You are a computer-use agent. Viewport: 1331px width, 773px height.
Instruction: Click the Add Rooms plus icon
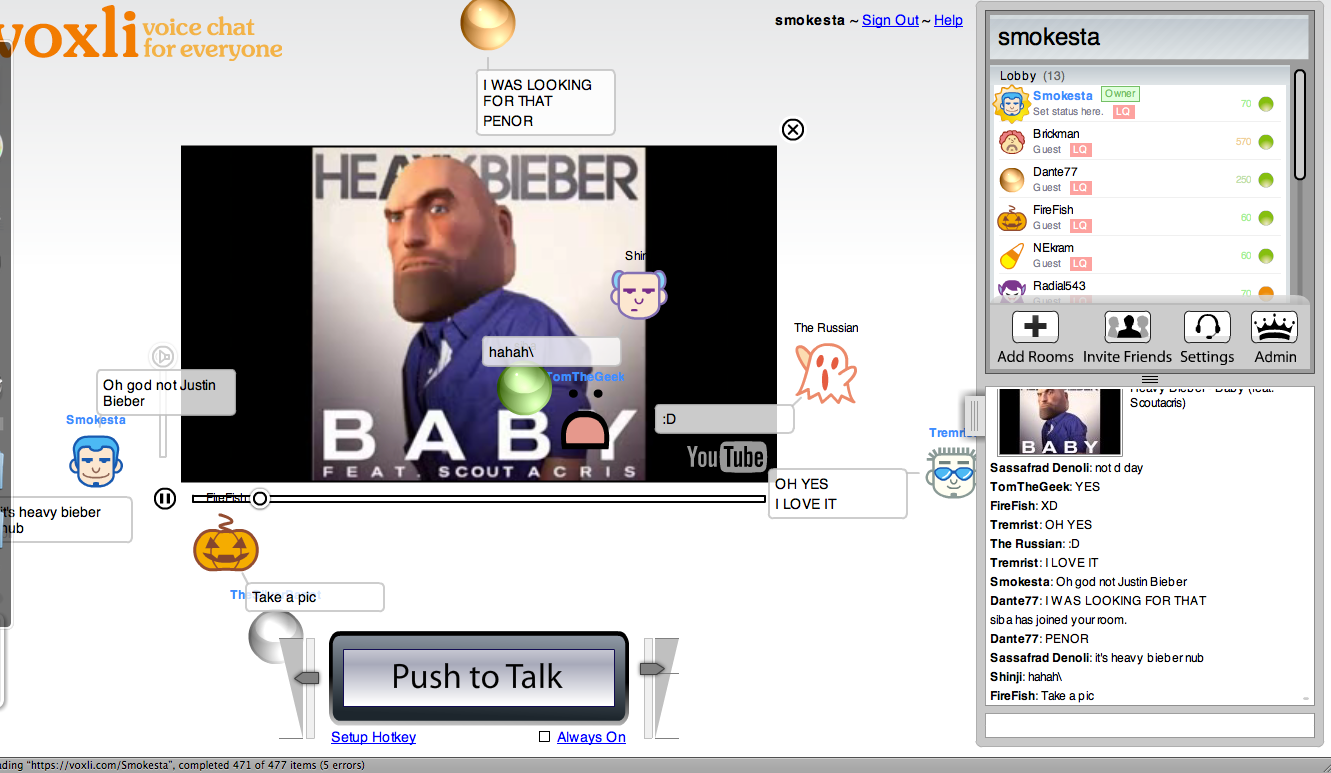(x=1035, y=327)
